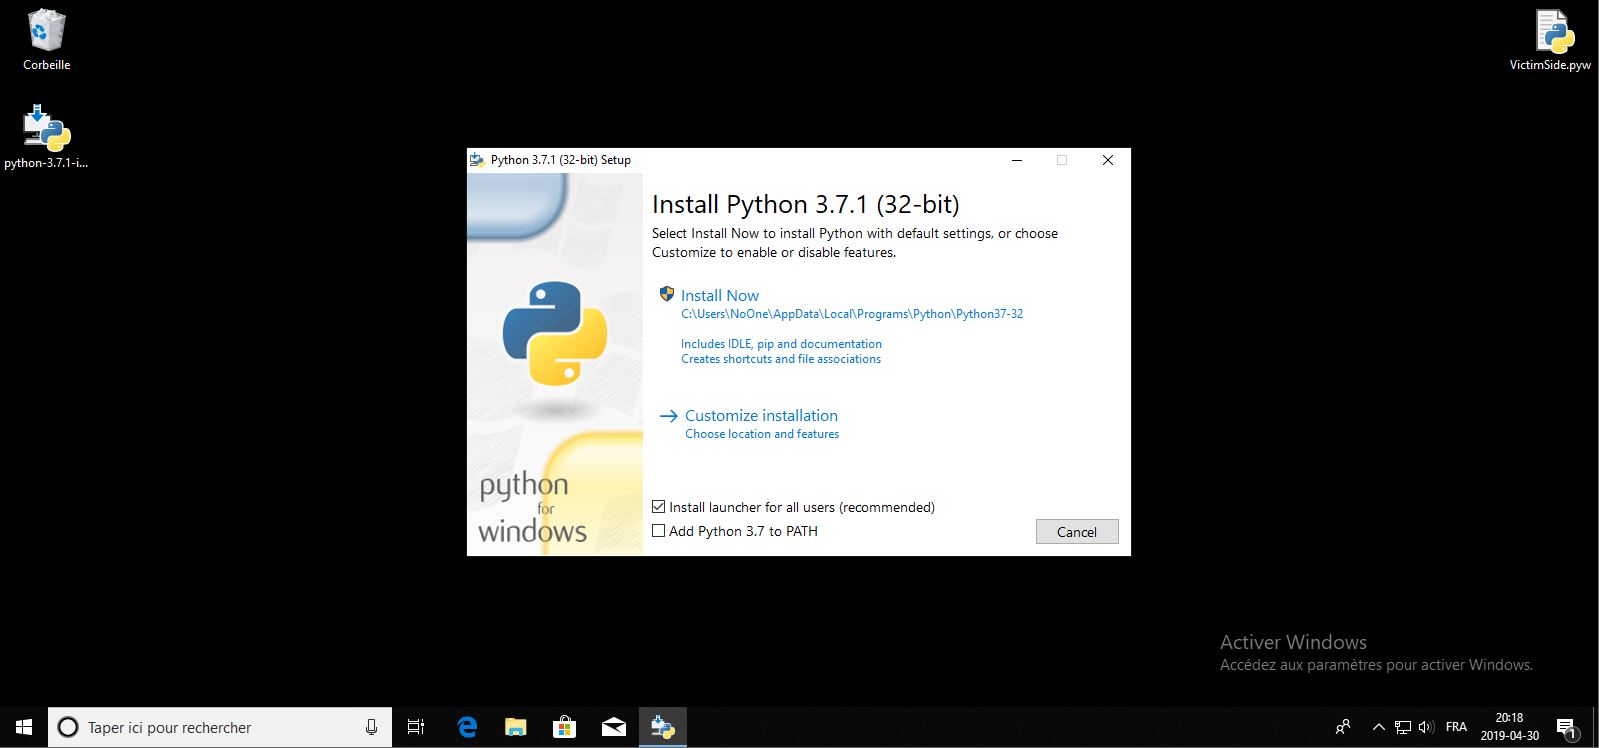Click the Taper ici pour rechercher search box

pos(218,727)
